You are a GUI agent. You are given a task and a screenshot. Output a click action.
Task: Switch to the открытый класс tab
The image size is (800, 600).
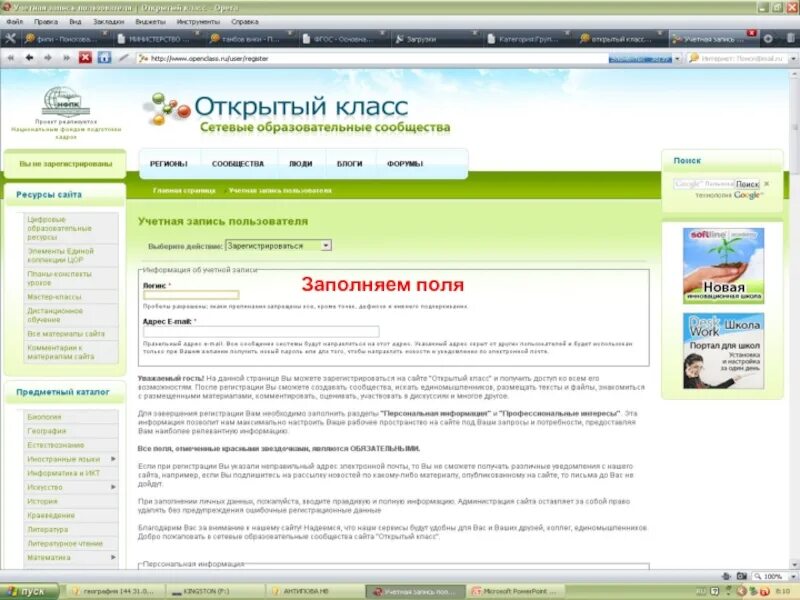click(x=620, y=39)
